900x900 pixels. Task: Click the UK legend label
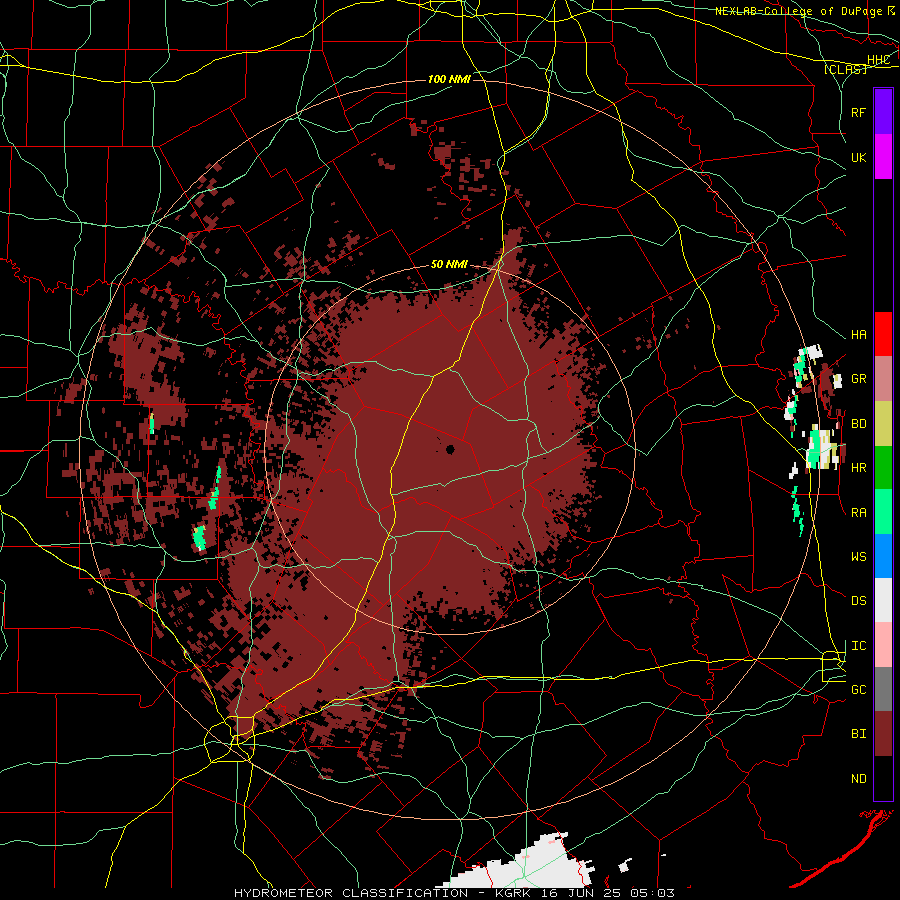pos(858,157)
